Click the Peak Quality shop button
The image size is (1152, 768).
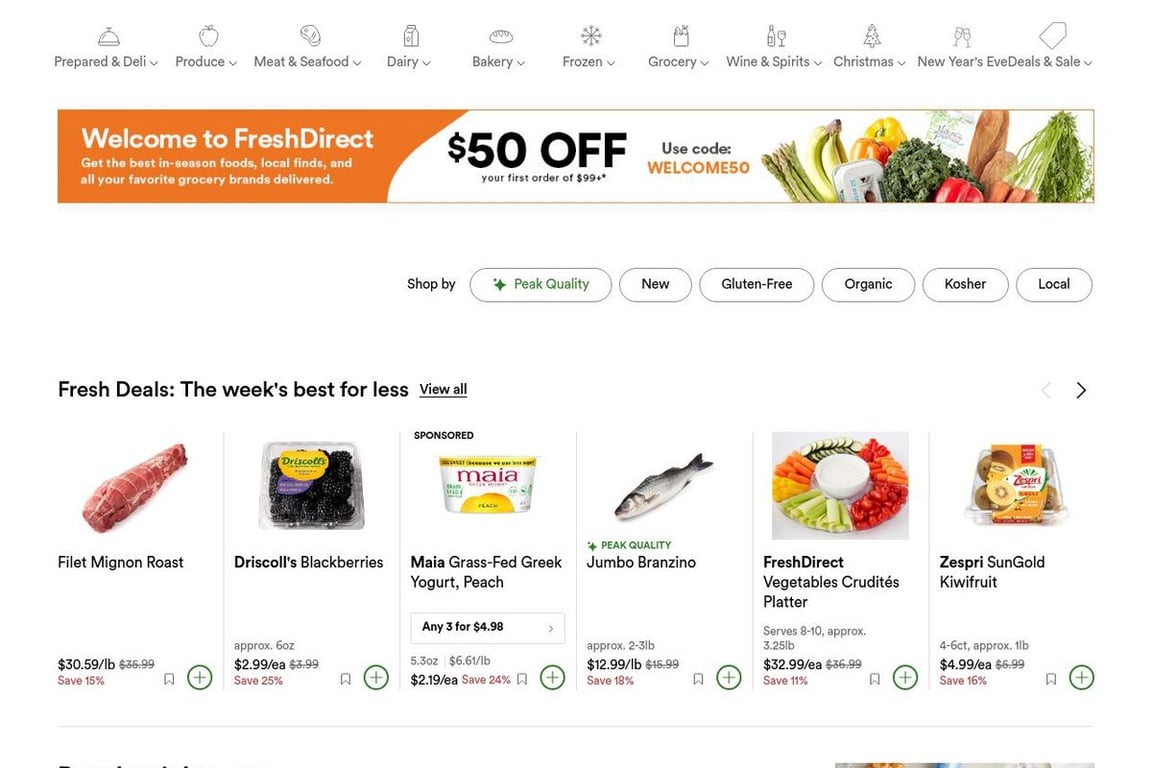(x=540, y=284)
